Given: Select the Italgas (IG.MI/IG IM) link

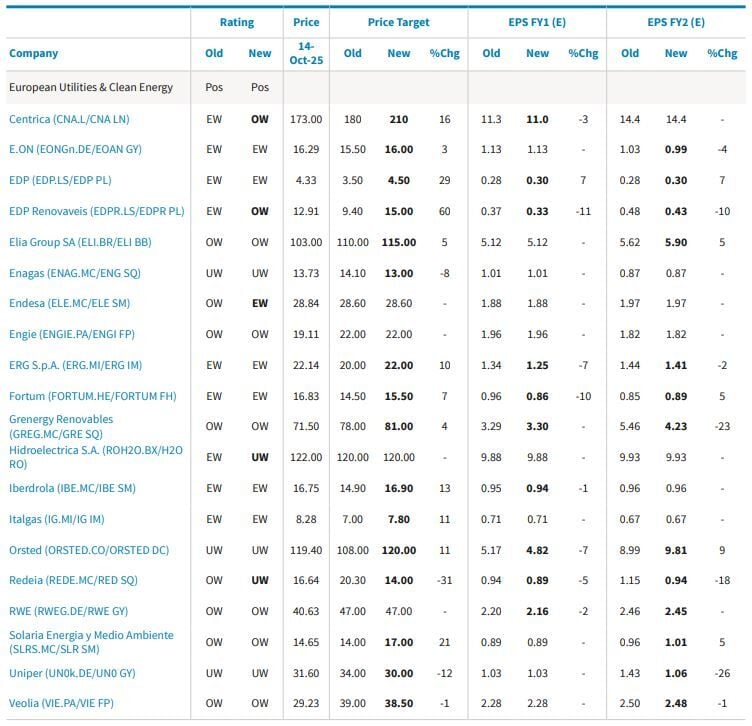Looking at the screenshot, I should point(57,519).
